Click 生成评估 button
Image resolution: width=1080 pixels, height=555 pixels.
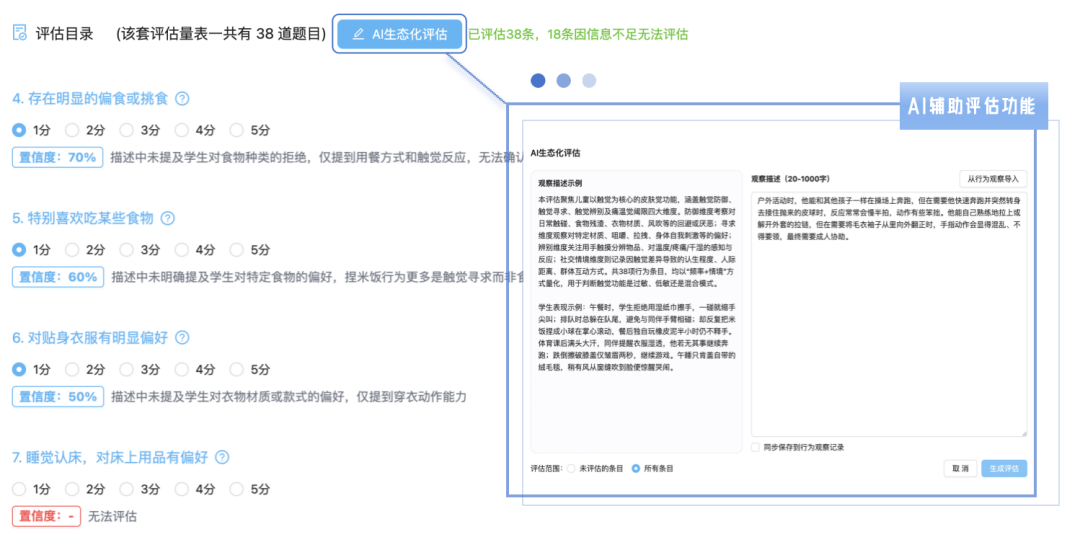(x=1004, y=468)
